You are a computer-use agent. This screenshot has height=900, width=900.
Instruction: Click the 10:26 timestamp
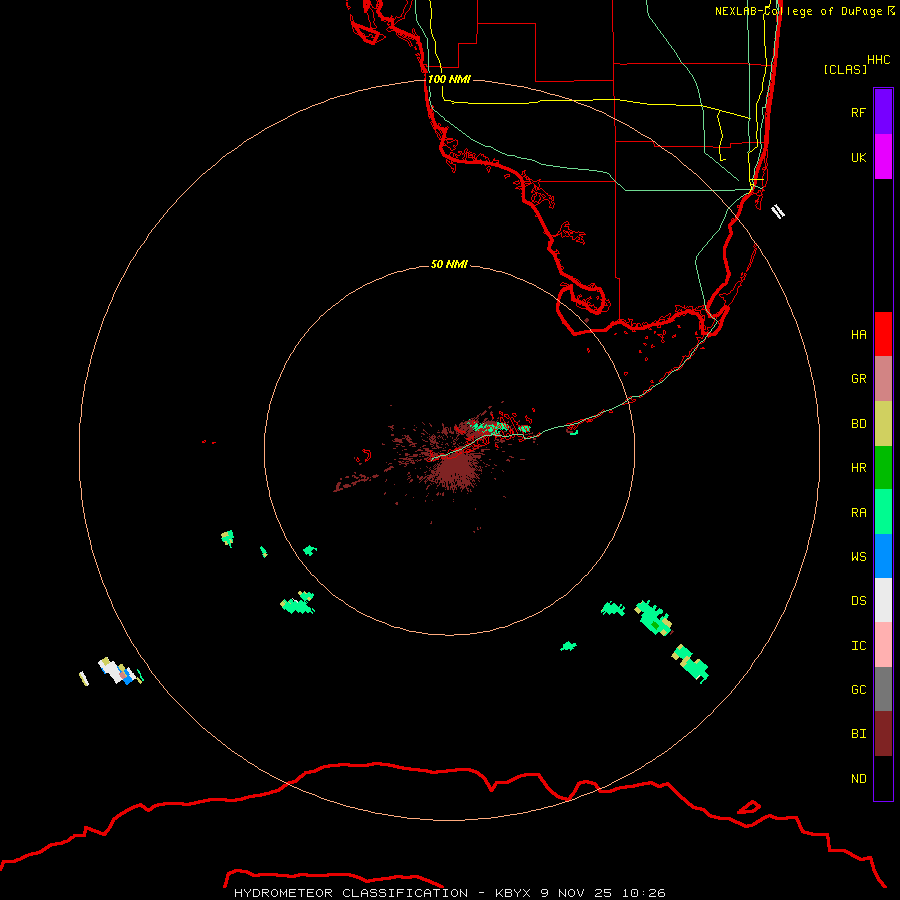point(644,893)
